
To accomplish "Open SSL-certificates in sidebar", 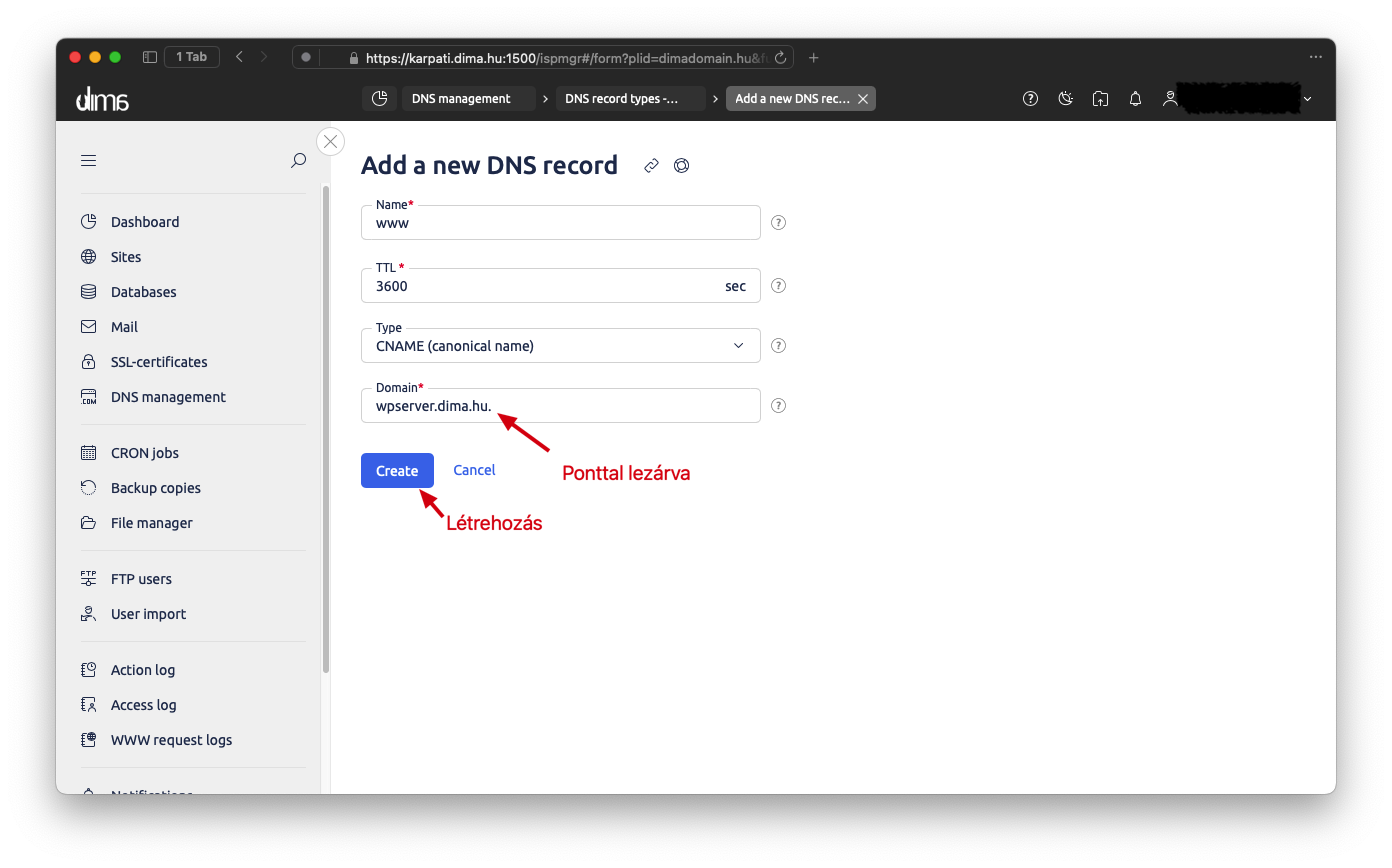I will [x=159, y=362].
